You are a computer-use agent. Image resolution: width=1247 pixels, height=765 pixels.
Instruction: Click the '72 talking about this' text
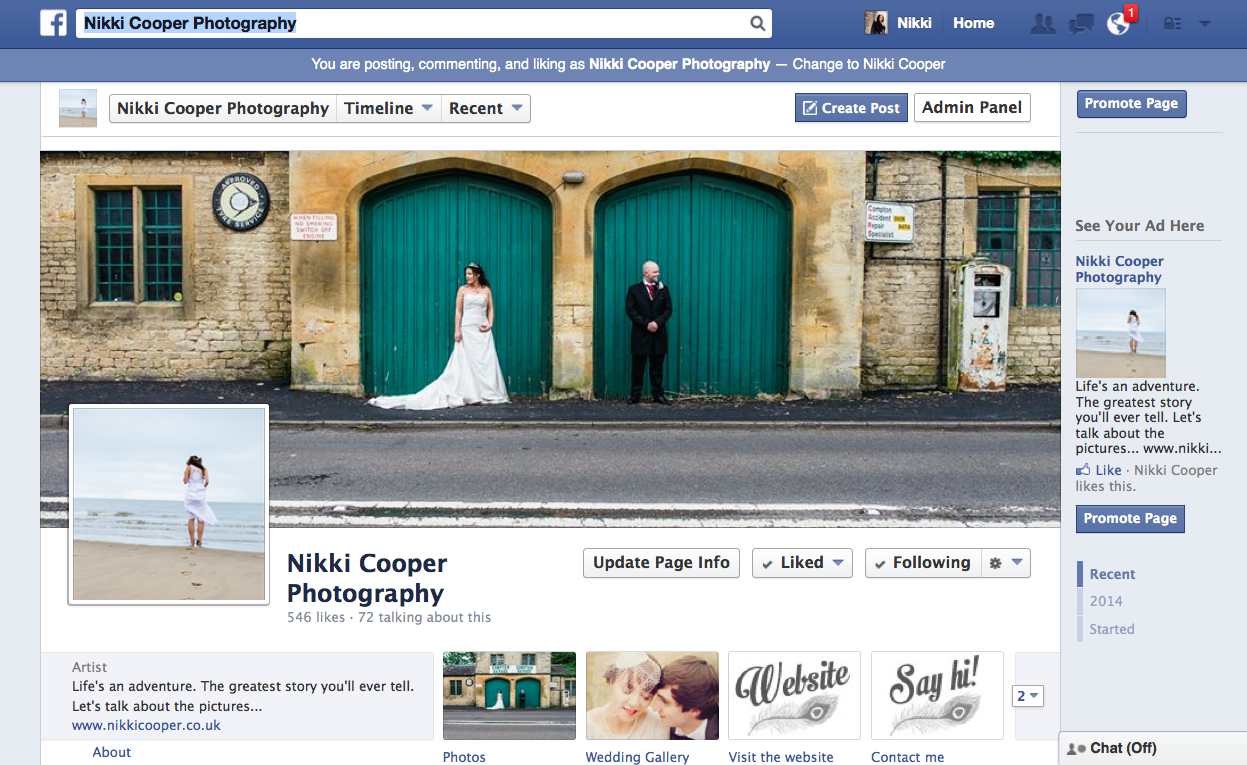click(x=424, y=617)
